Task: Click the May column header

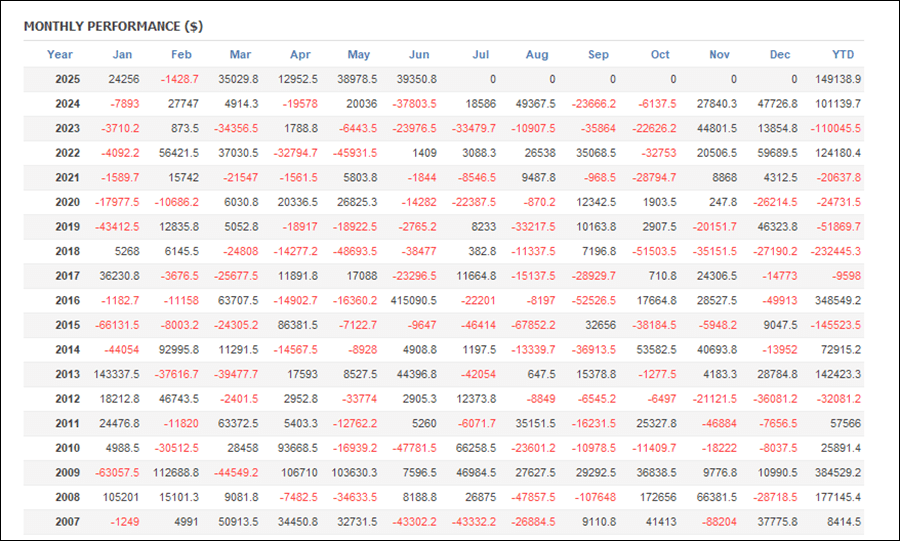Action: pyautogui.click(x=359, y=55)
